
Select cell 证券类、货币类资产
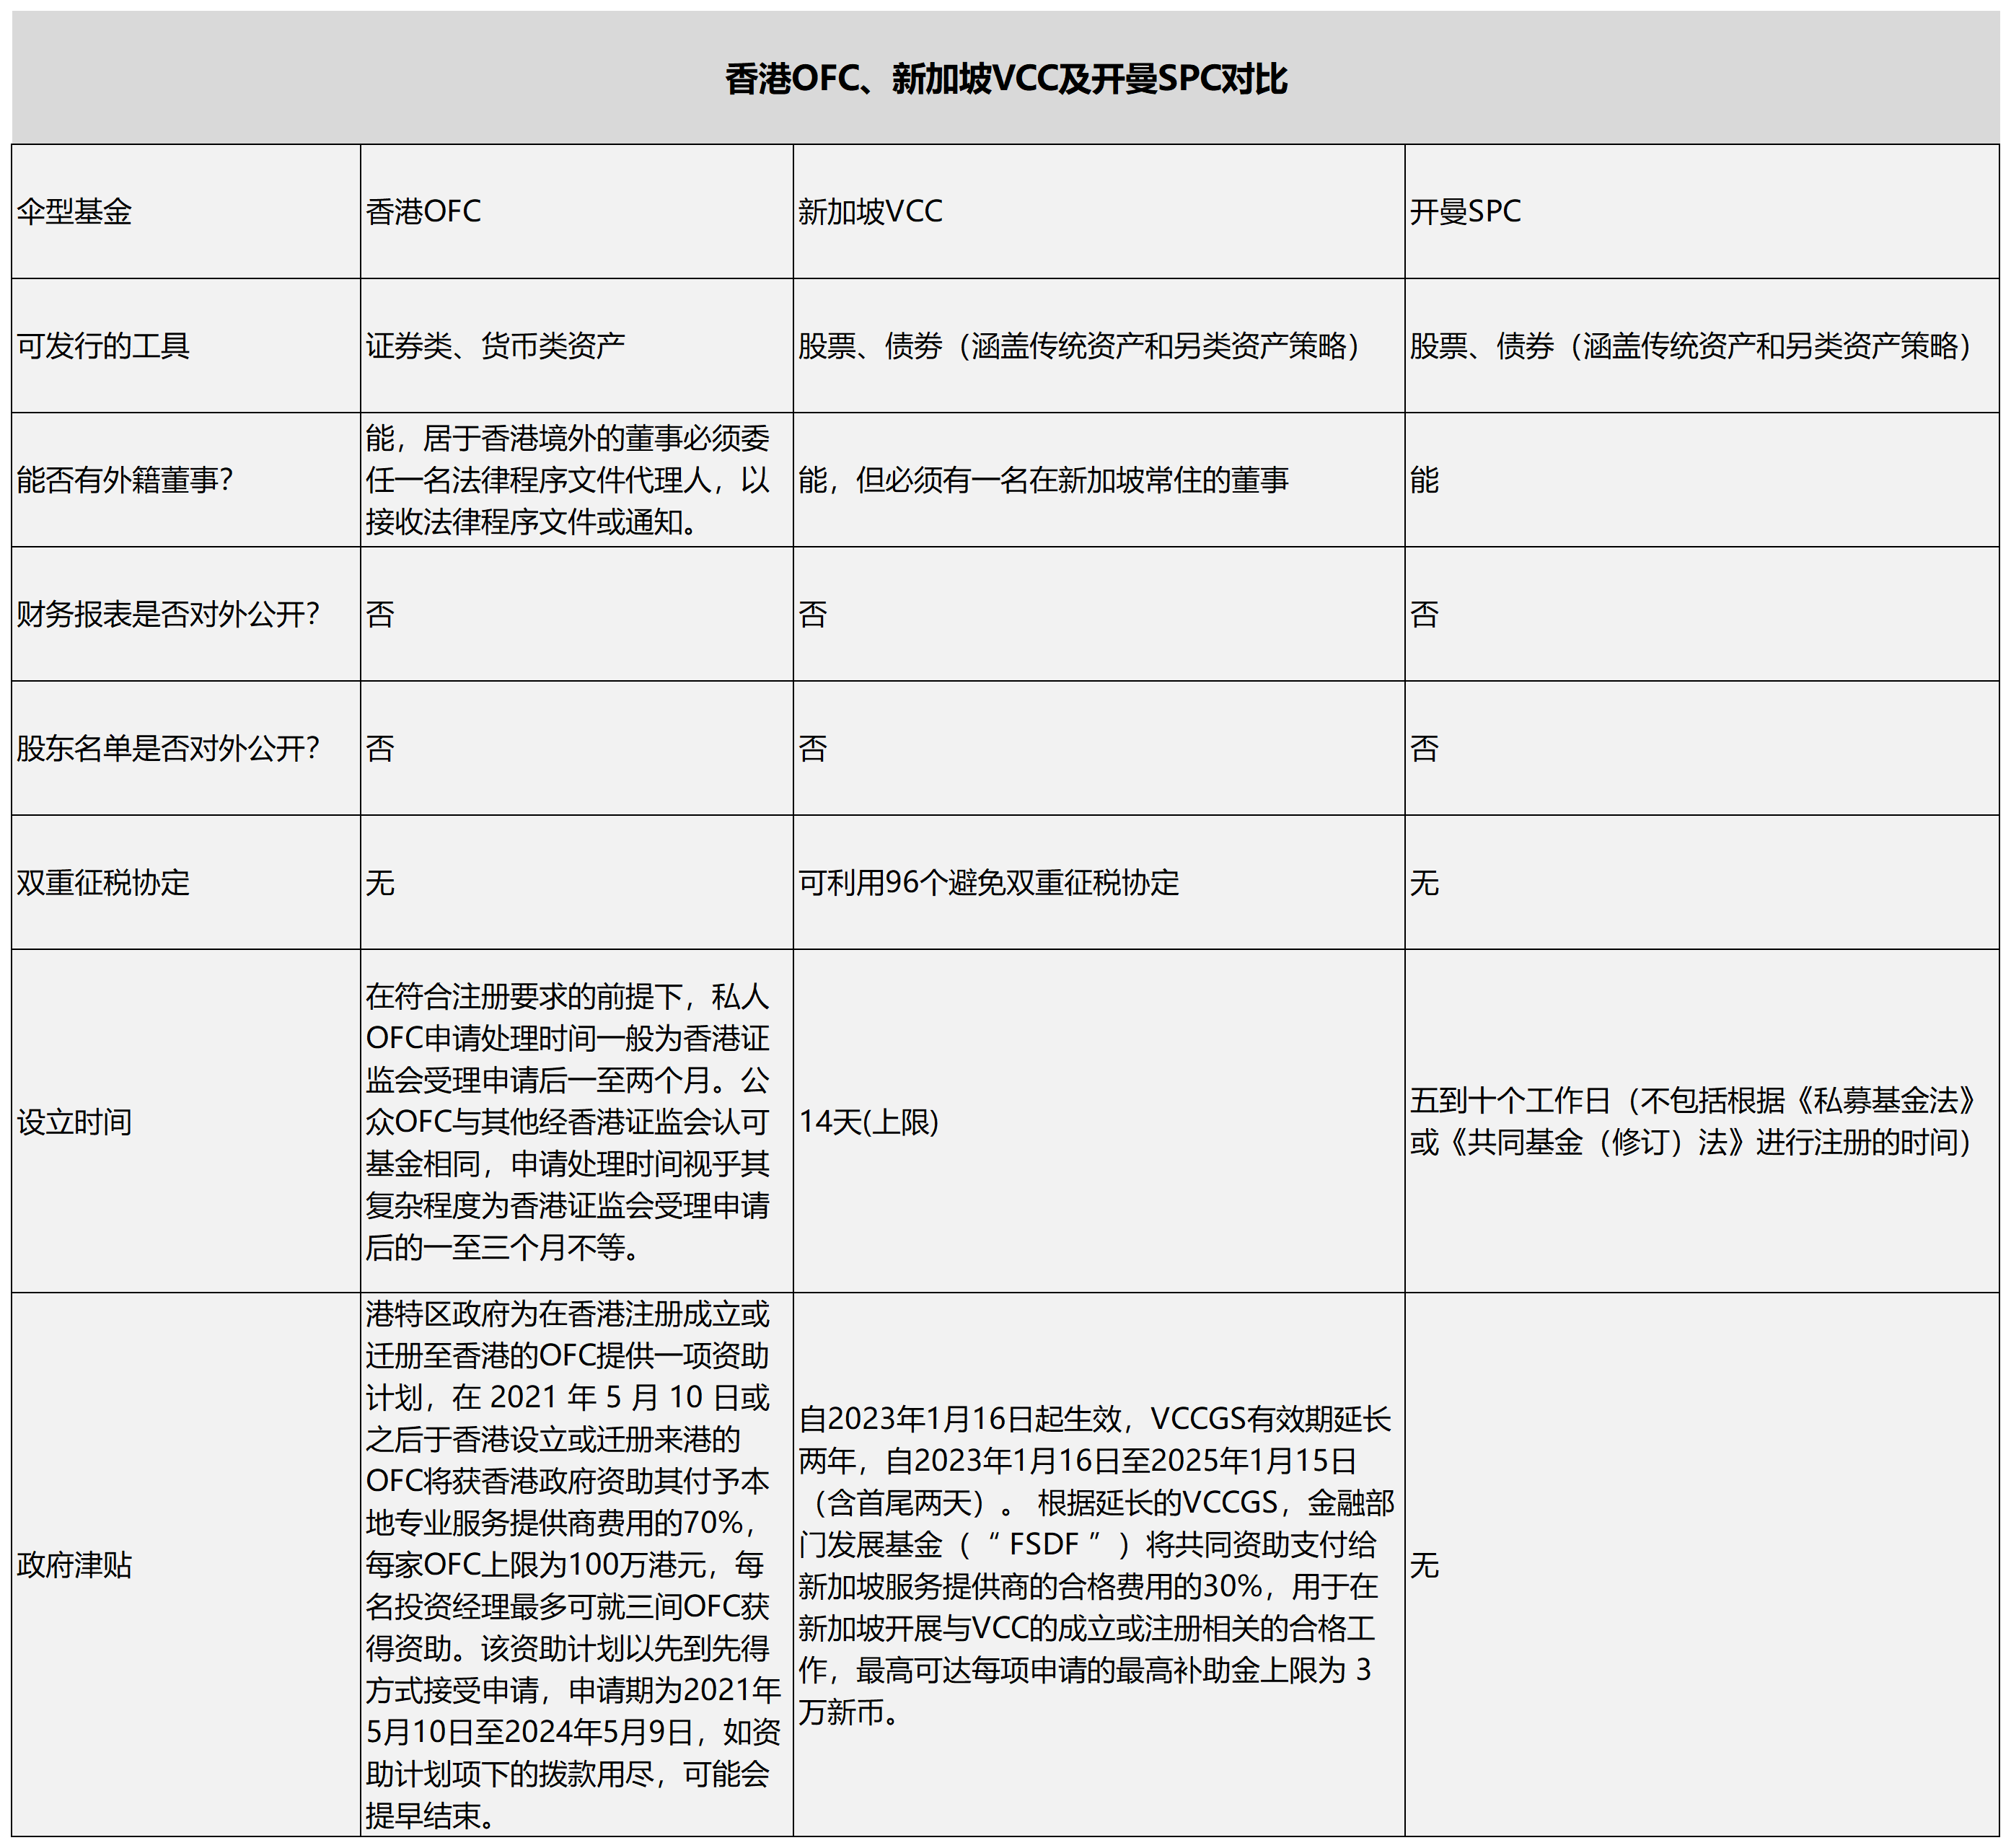coord(577,345)
